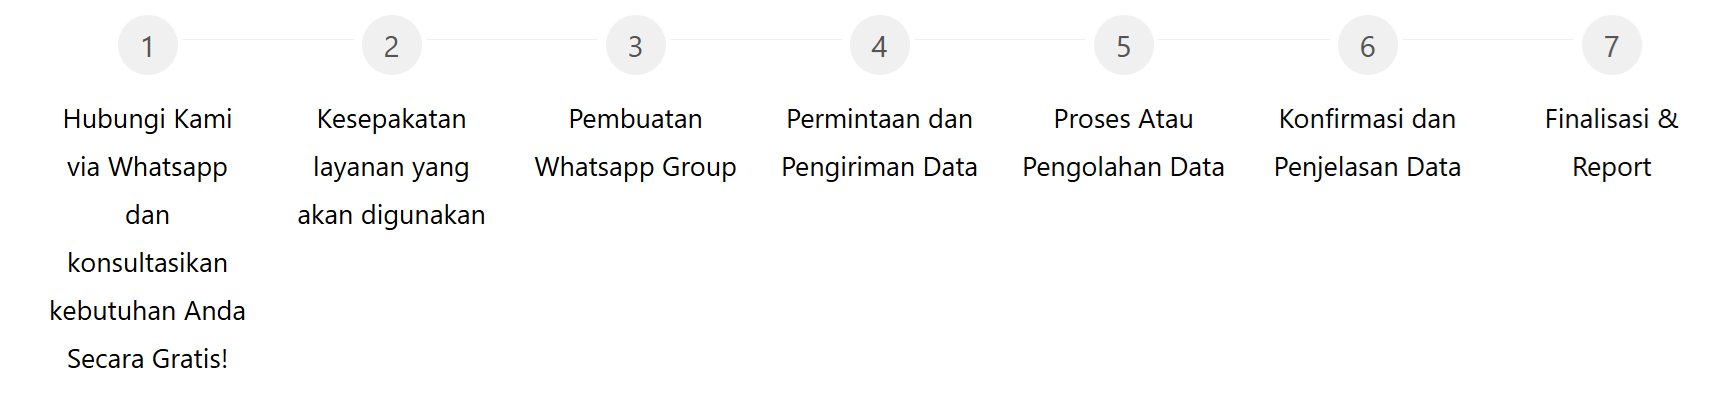Viewport: 1726px width, 404px height.
Task: Click the connector line between steps 1 and 2
Action: [x=270, y=40]
